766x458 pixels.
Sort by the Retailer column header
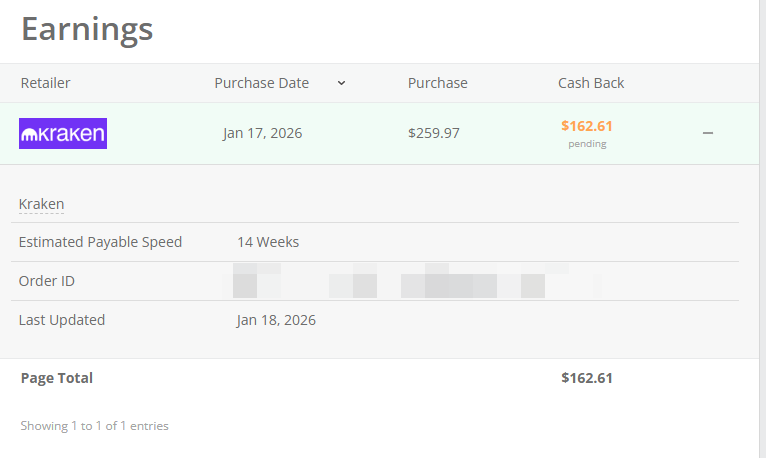pos(46,83)
